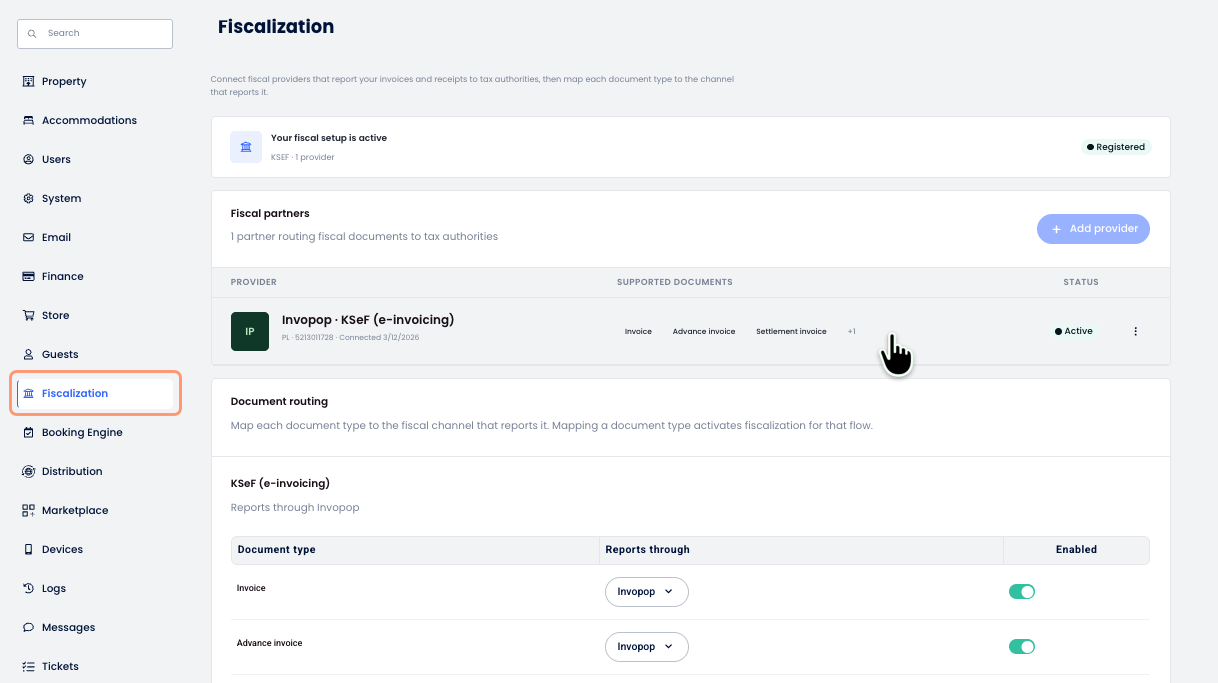Disable the Advance invoice toggle
1218x683 pixels.
pyautogui.click(x=1022, y=647)
